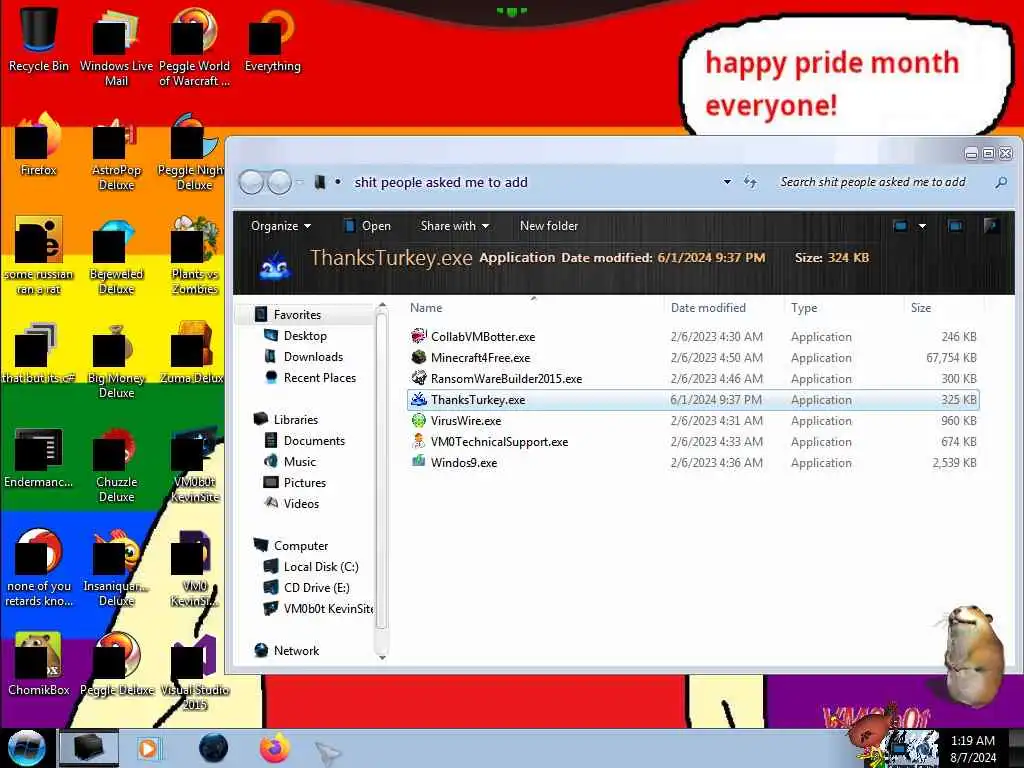Select Recent Places in navigation pane
The height and width of the screenshot is (768, 1024).
[319, 377]
